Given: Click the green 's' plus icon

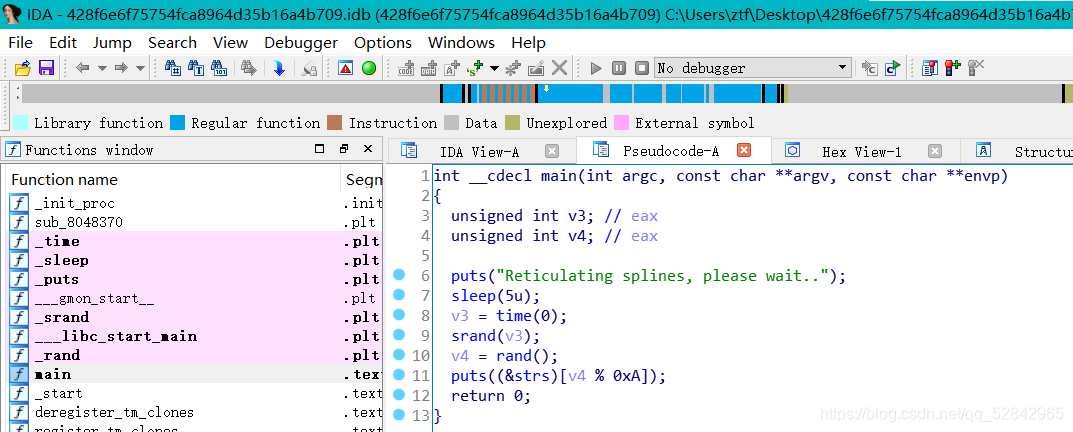Looking at the screenshot, I should click(x=474, y=68).
